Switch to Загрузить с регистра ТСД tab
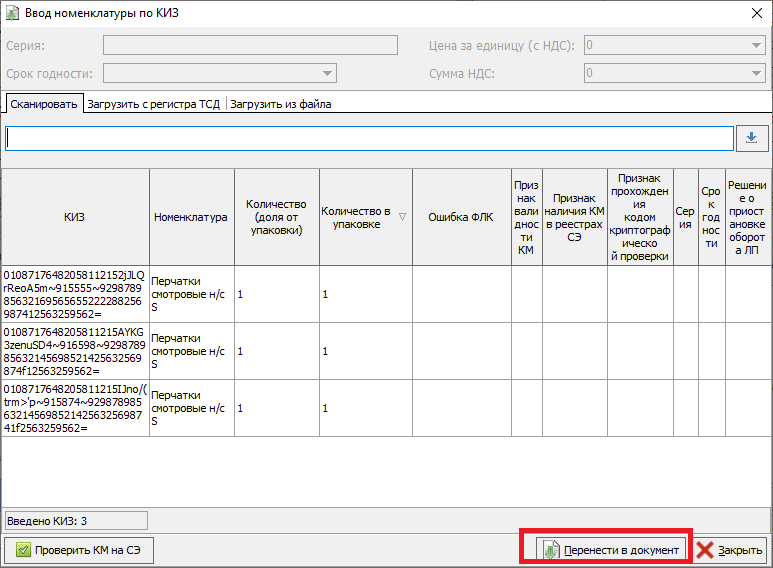This screenshot has width=773, height=568. [155, 104]
